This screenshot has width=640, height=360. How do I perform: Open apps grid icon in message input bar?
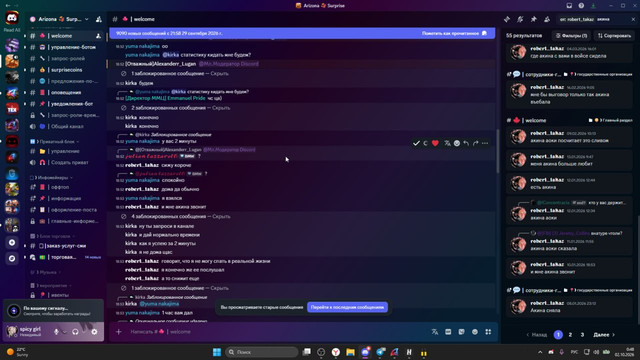488,332
